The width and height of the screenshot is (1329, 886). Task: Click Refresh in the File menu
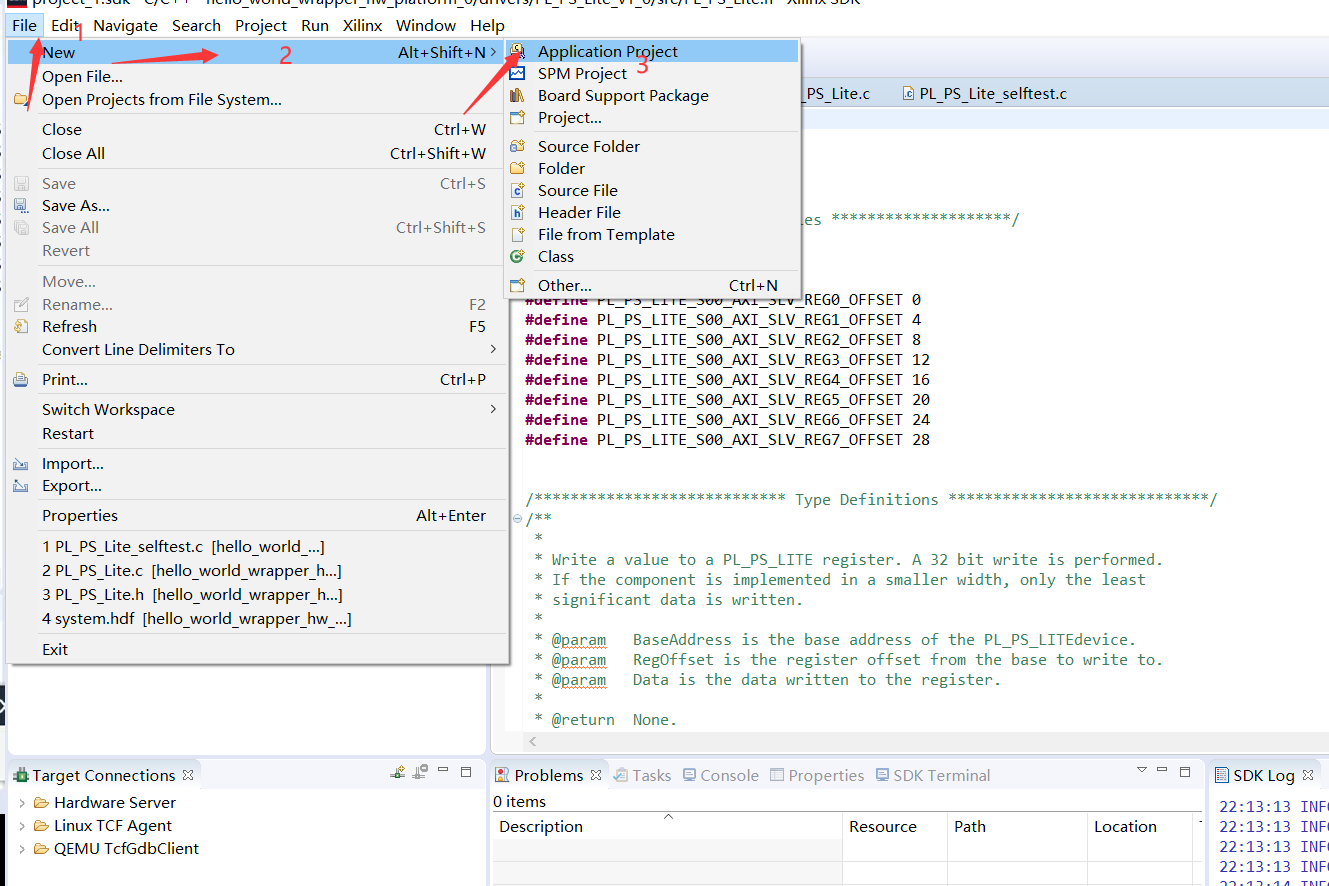tap(257, 326)
